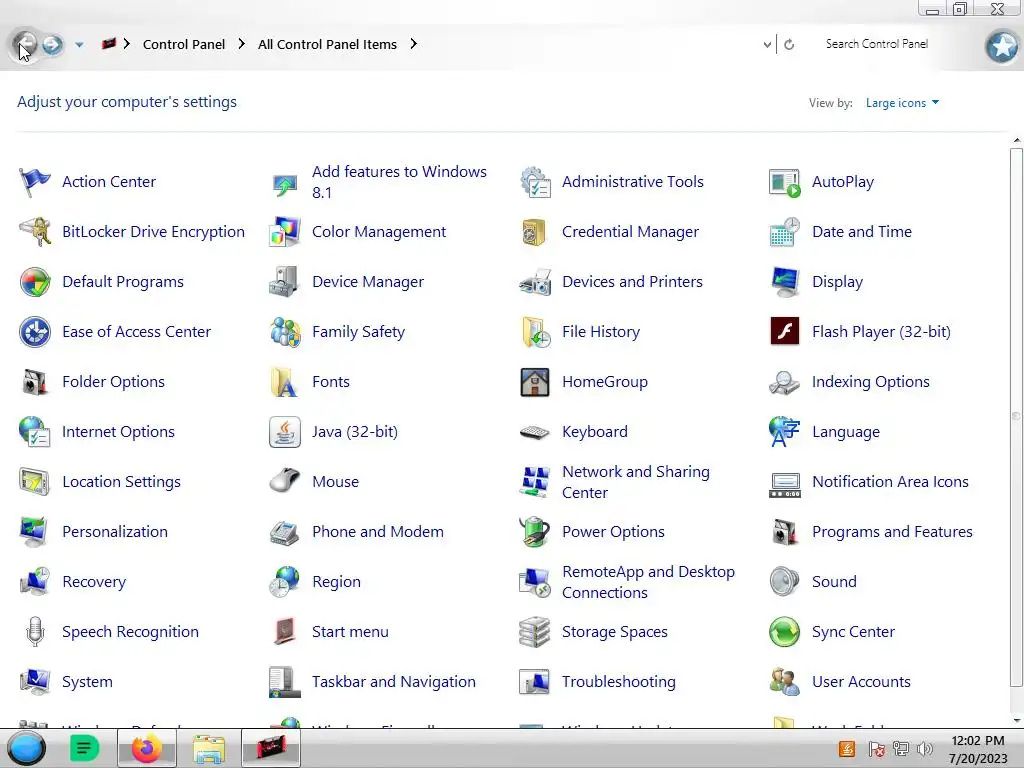Open the Power Options battery icon

pos(535,532)
